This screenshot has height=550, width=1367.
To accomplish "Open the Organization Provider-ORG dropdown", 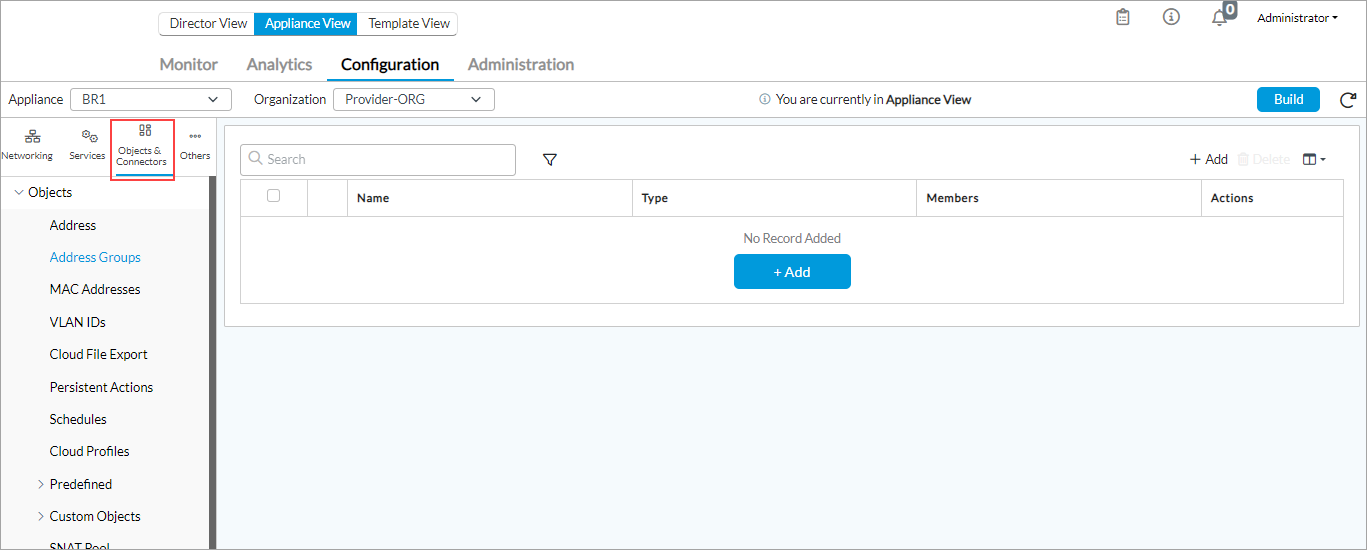I will [413, 100].
